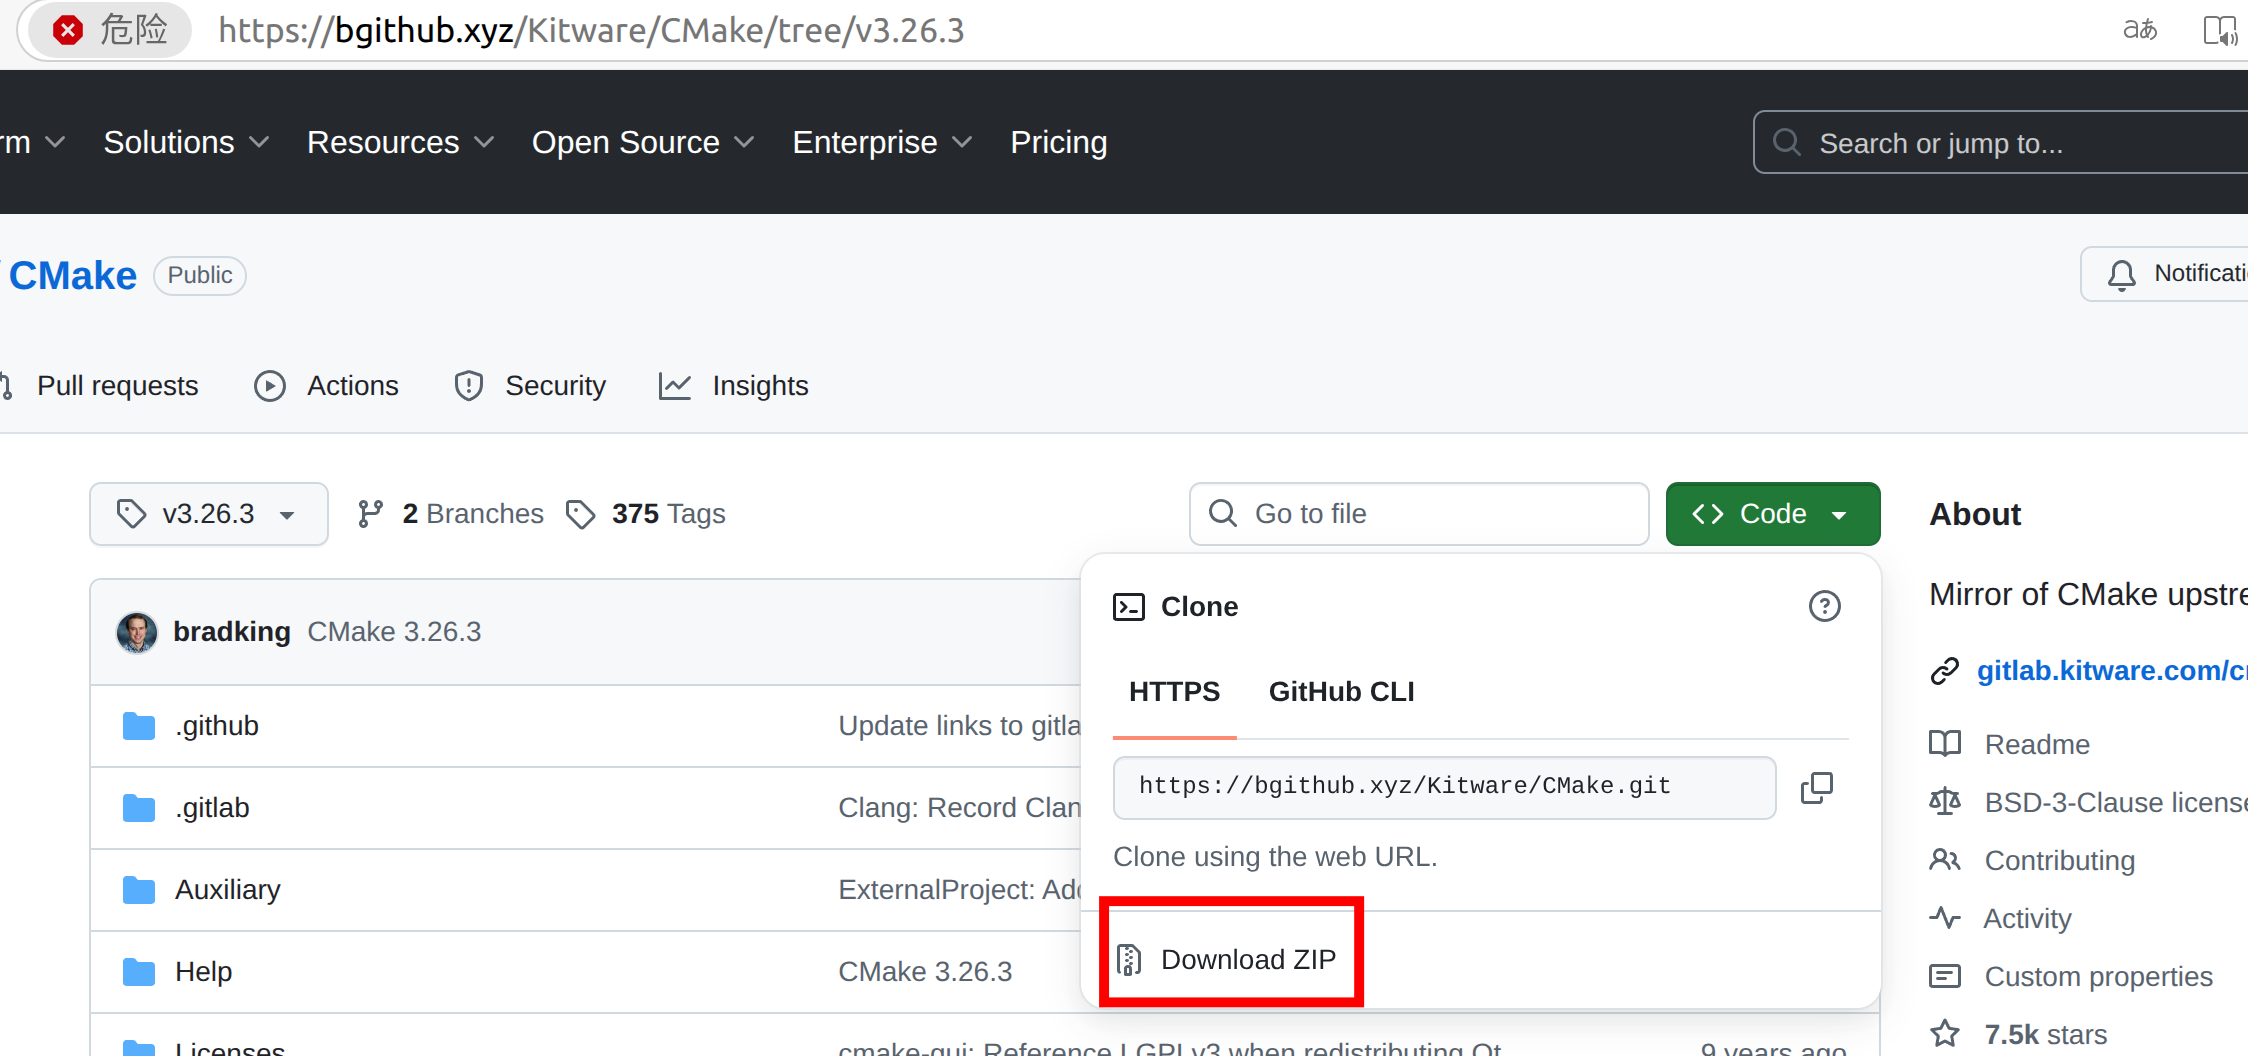2248x1056 pixels.
Task: Click the Contributing people icon
Action: (x=1945, y=860)
